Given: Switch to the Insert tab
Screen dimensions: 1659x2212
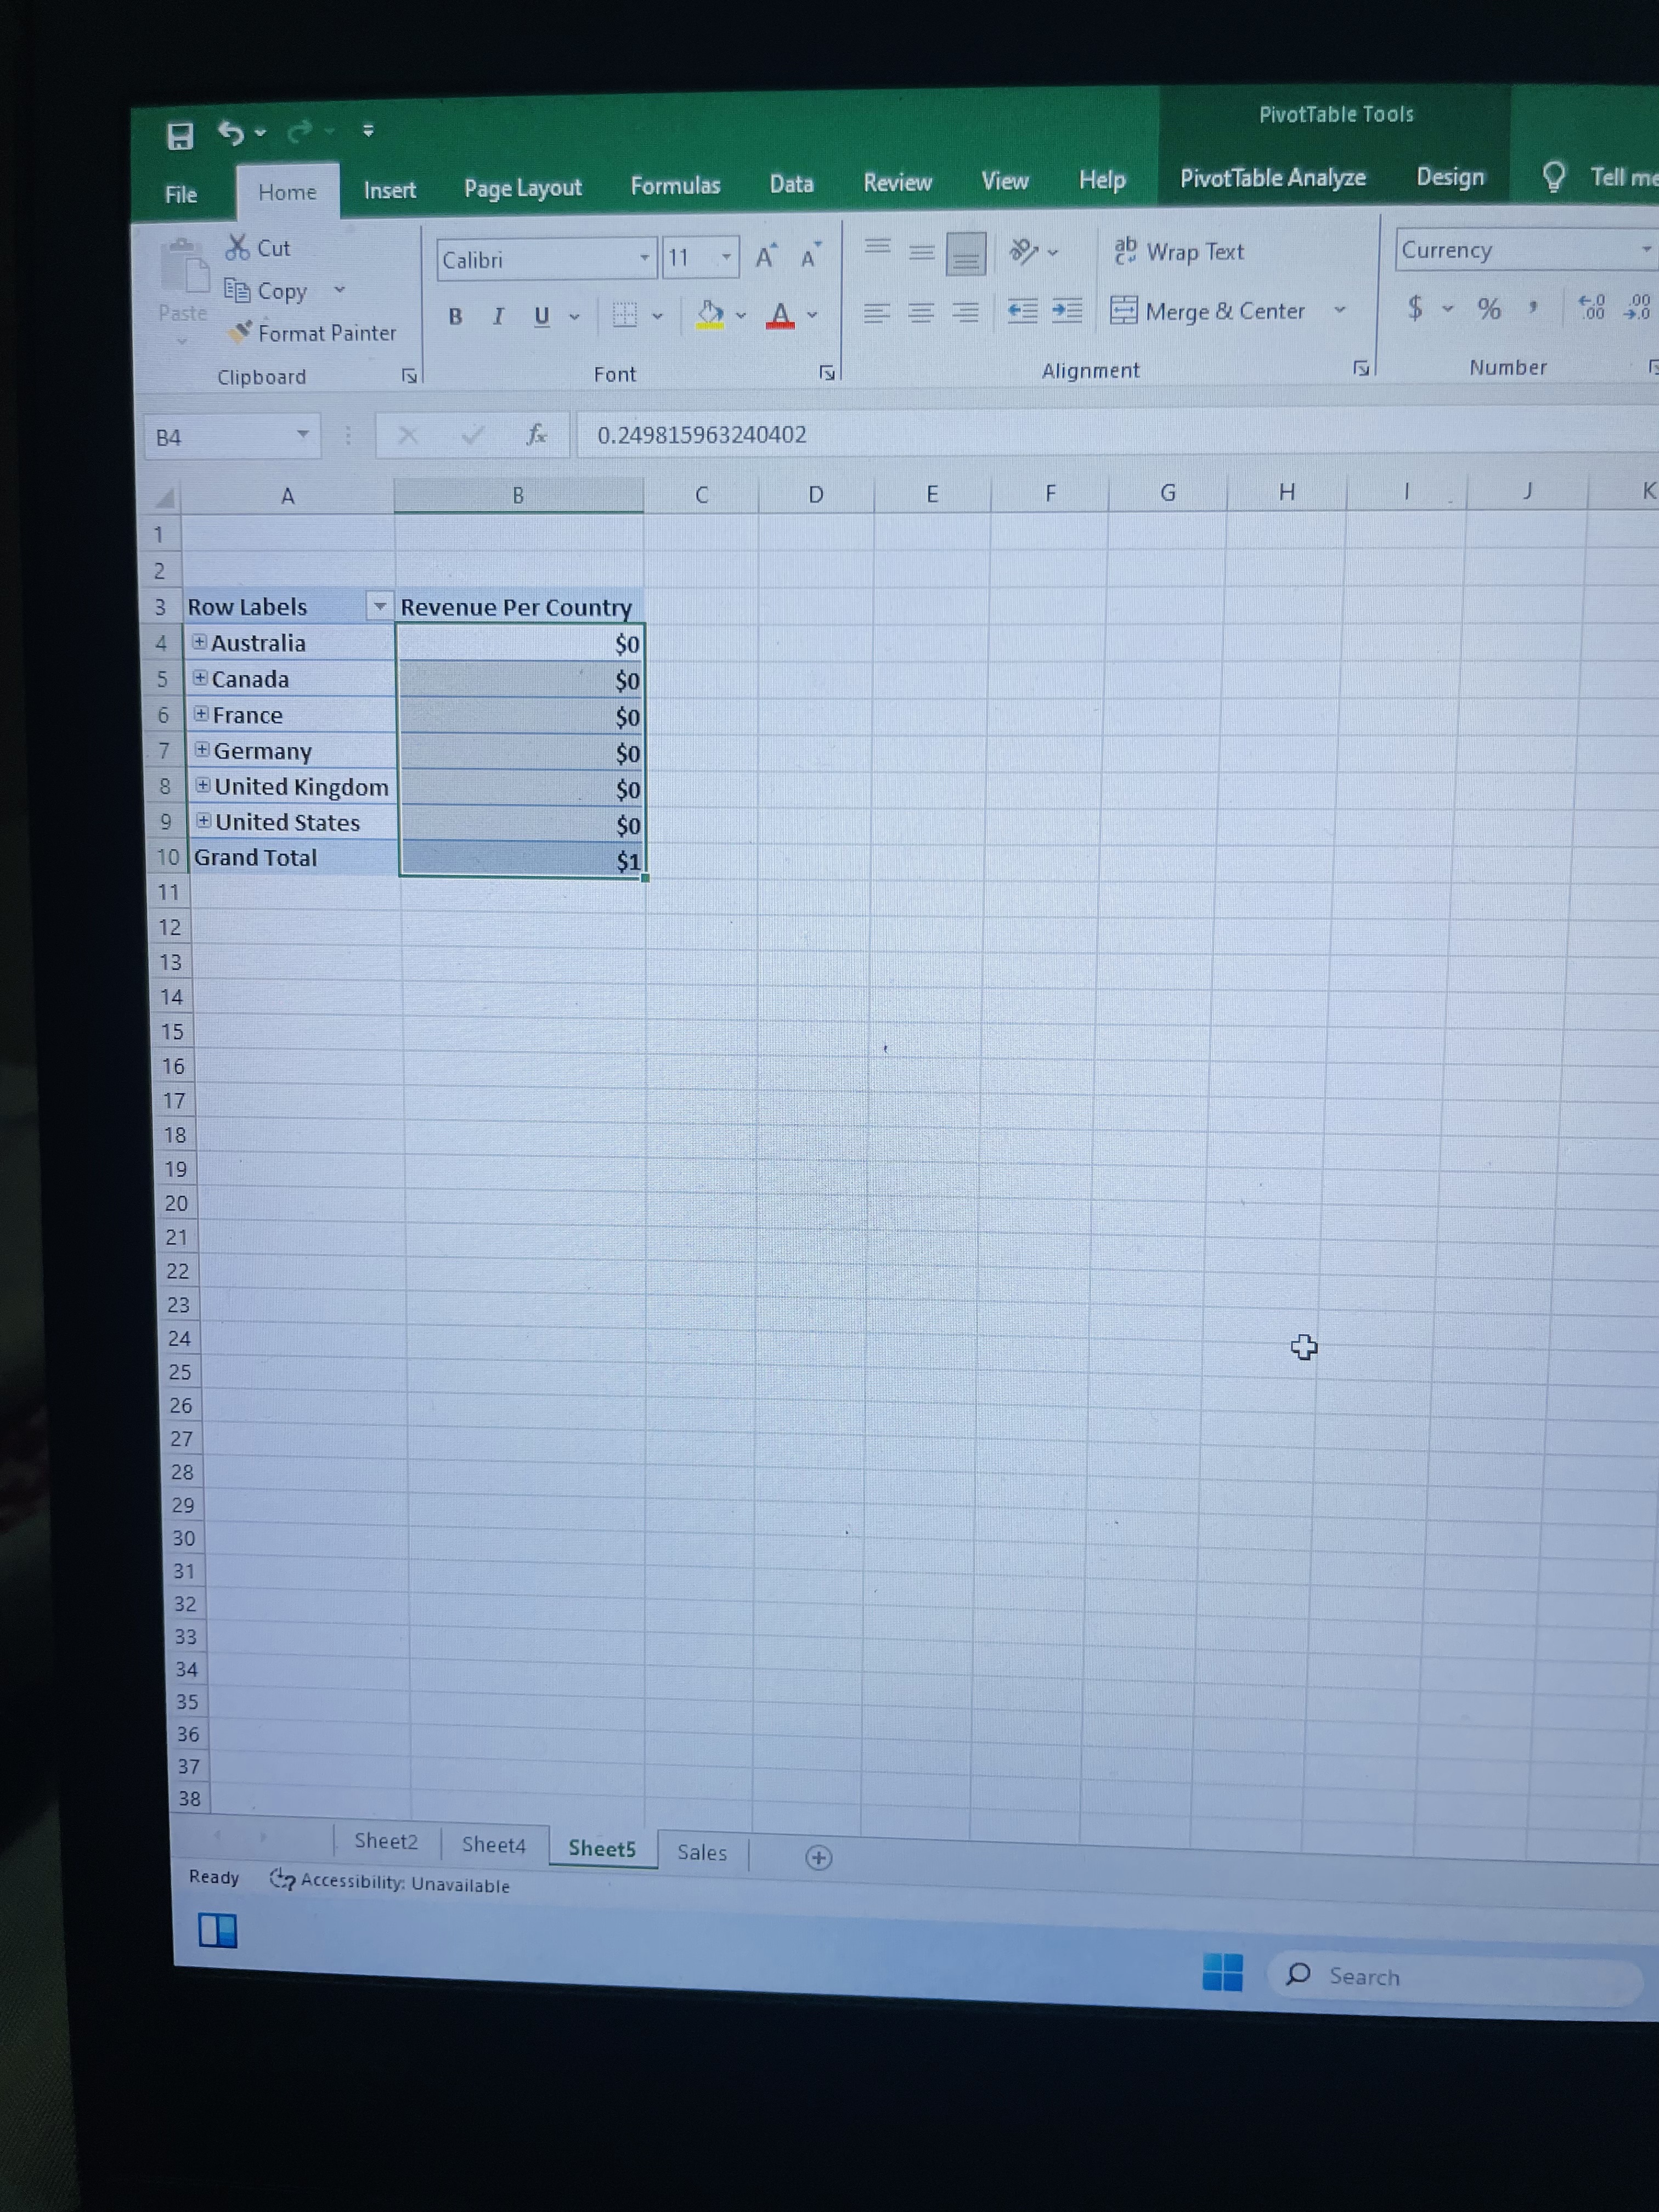Looking at the screenshot, I should click(389, 190).
